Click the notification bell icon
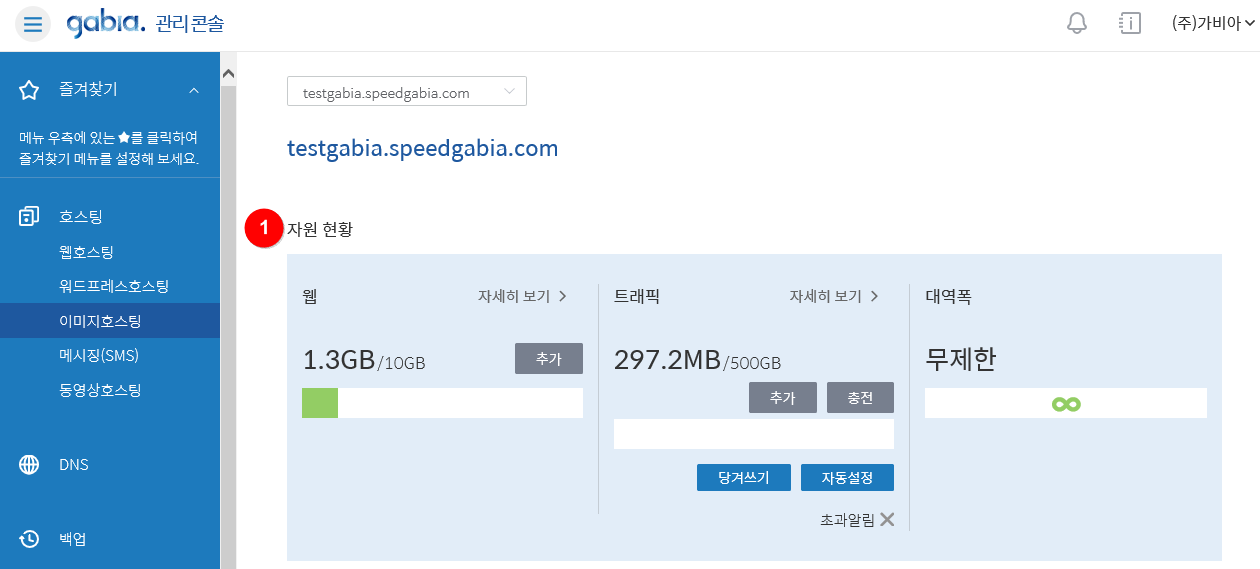This screenshot has height=569, width=1260. tap(1077, 23)
